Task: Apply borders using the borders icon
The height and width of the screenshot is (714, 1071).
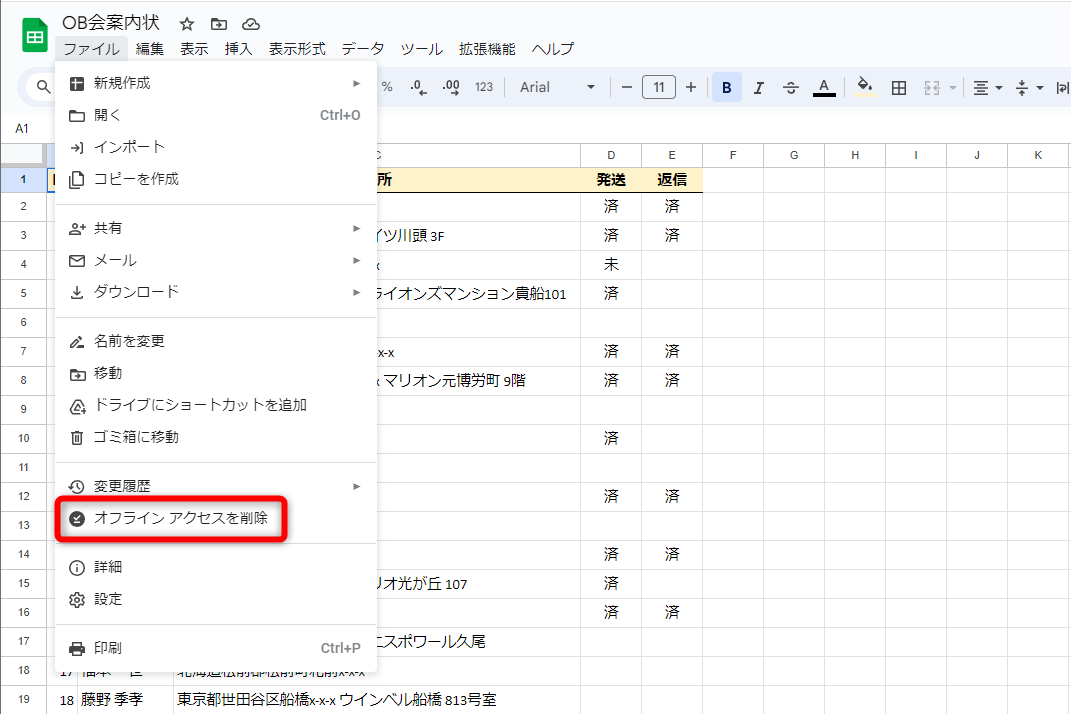Action: click(x=898, y=87)
